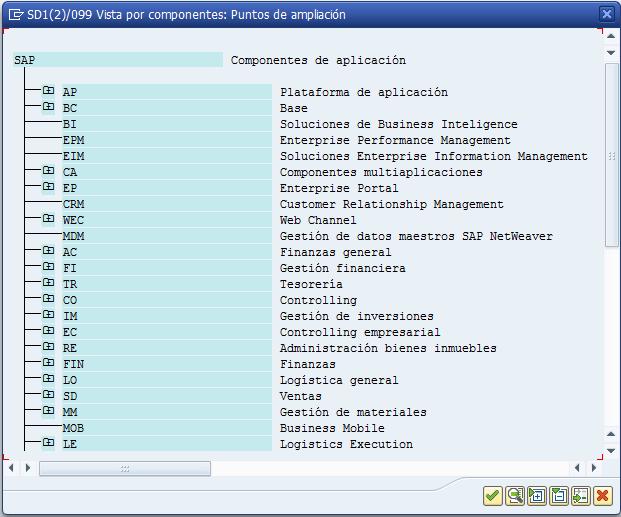Select the SAP root node
Viewport: 621px width, 517px height.
(x=118, y=60)
